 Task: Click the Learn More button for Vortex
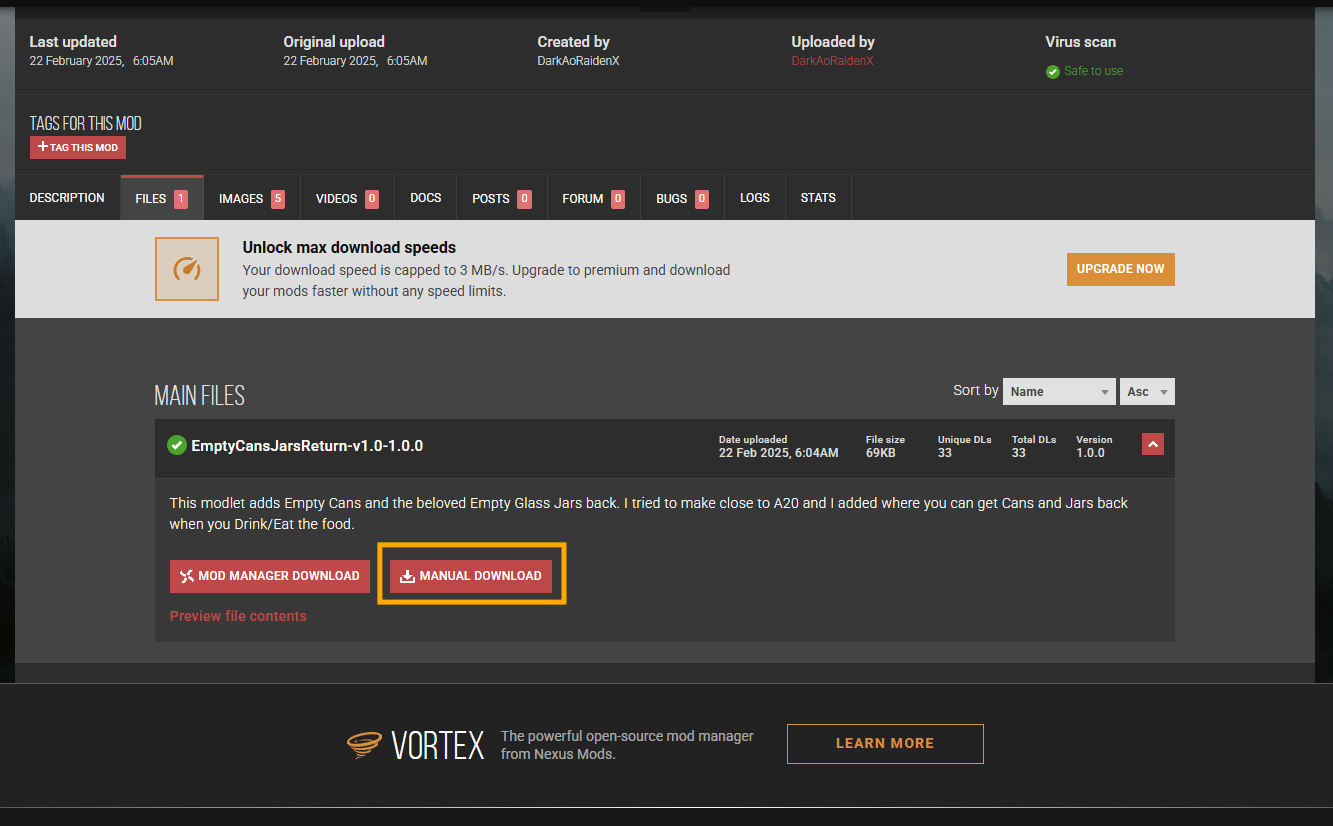885,744
